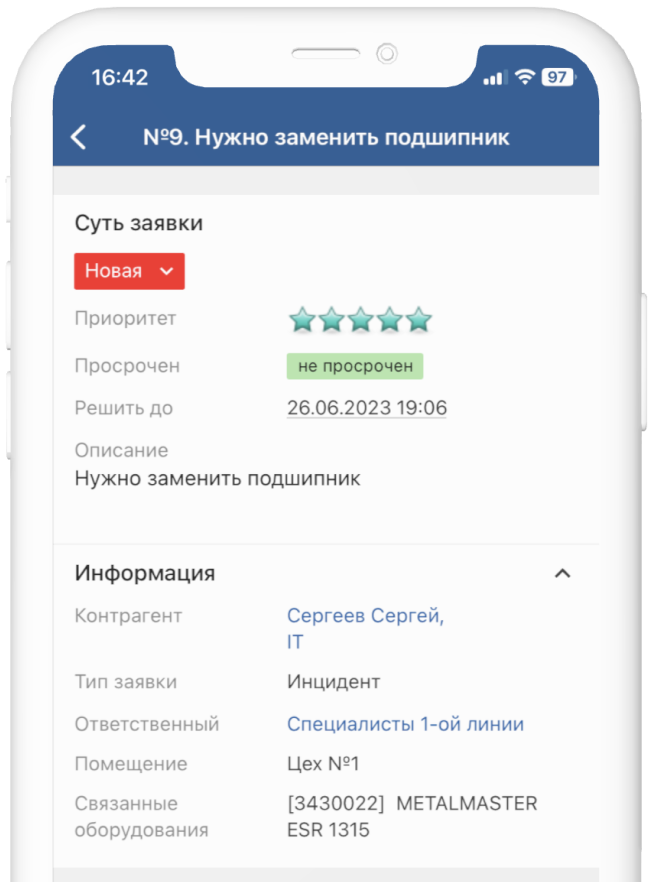The image size is (652, 882).
Task: Set priority to second star
Action: point(331,320)
